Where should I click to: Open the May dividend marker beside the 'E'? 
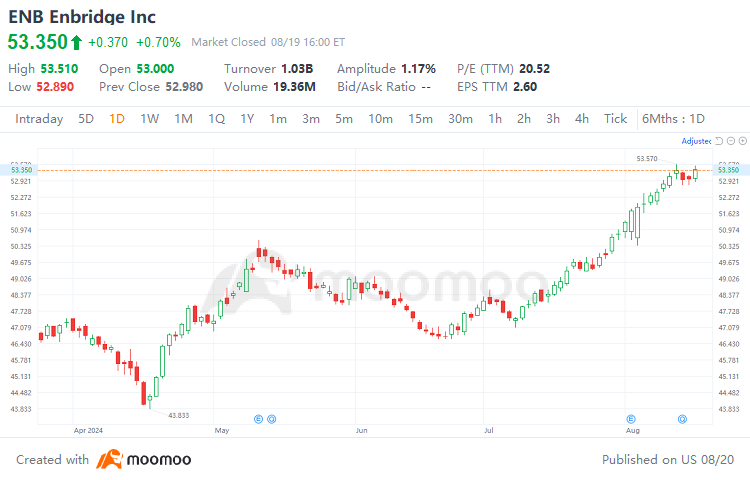point(272,419)
